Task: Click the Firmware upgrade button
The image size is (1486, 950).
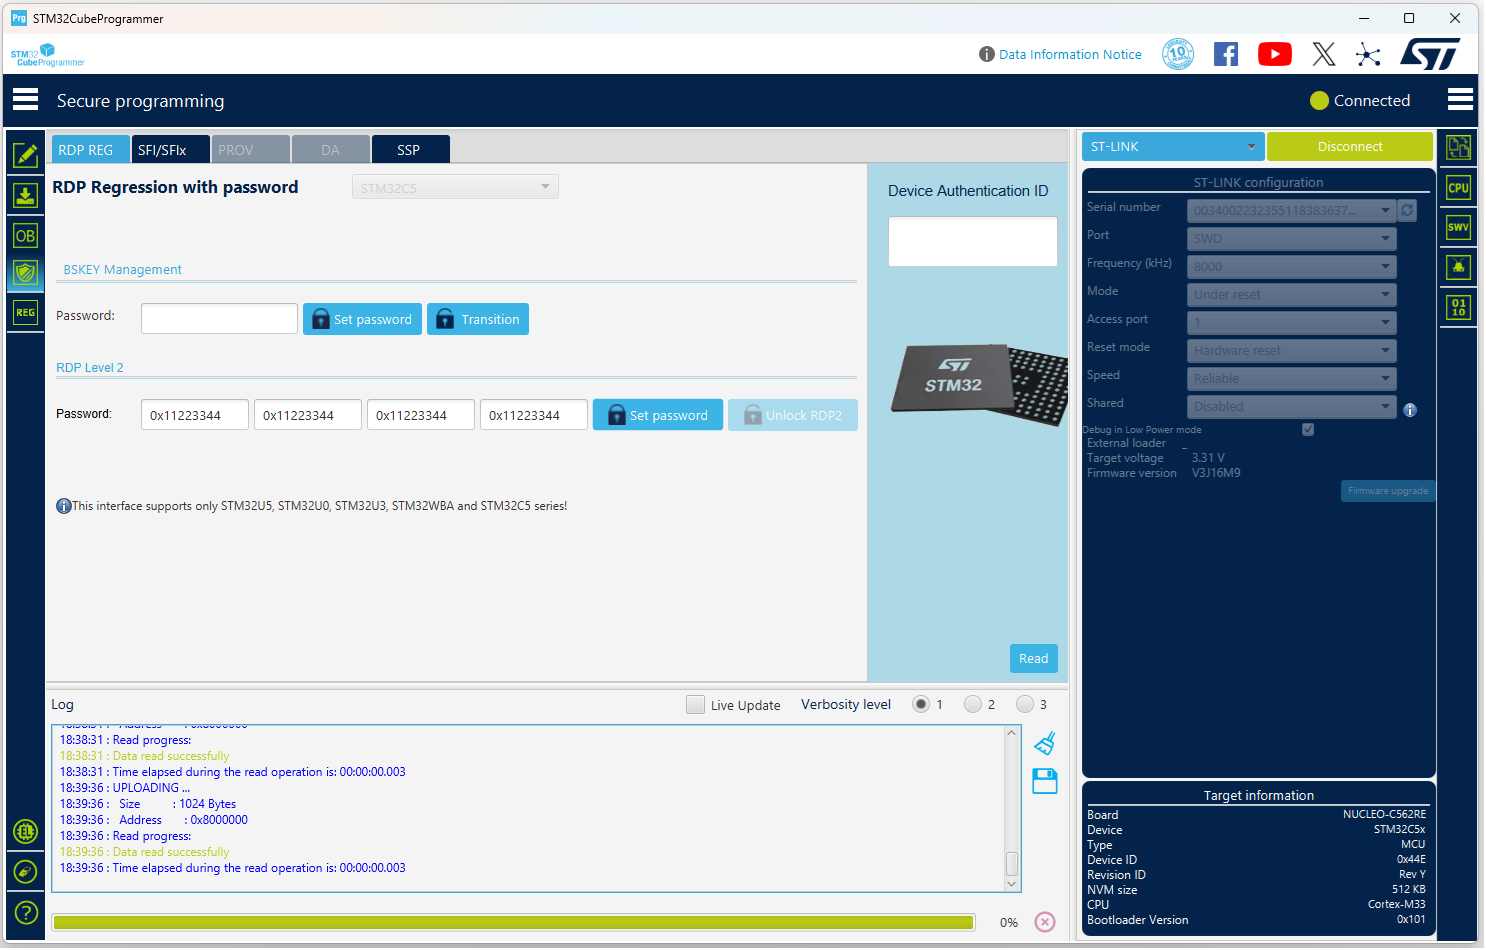Action: click(1388, 491)
